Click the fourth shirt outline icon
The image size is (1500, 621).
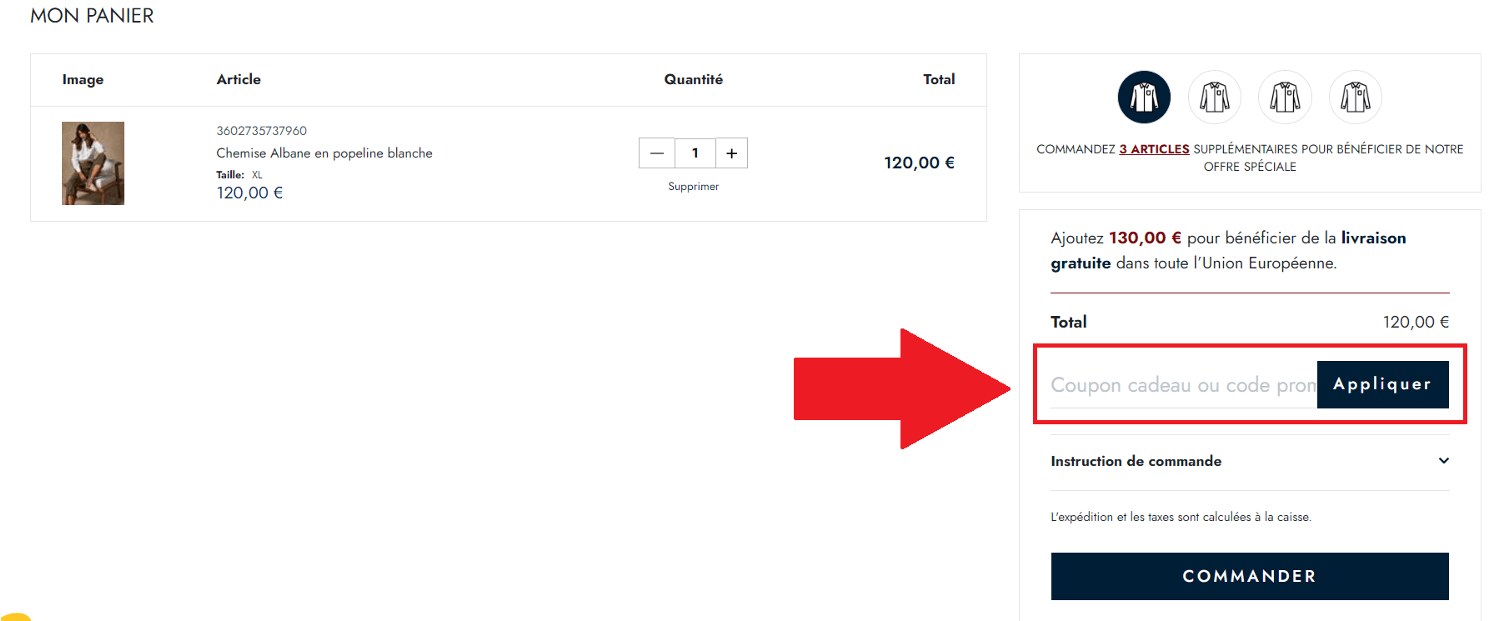[x=1355, y=97]
